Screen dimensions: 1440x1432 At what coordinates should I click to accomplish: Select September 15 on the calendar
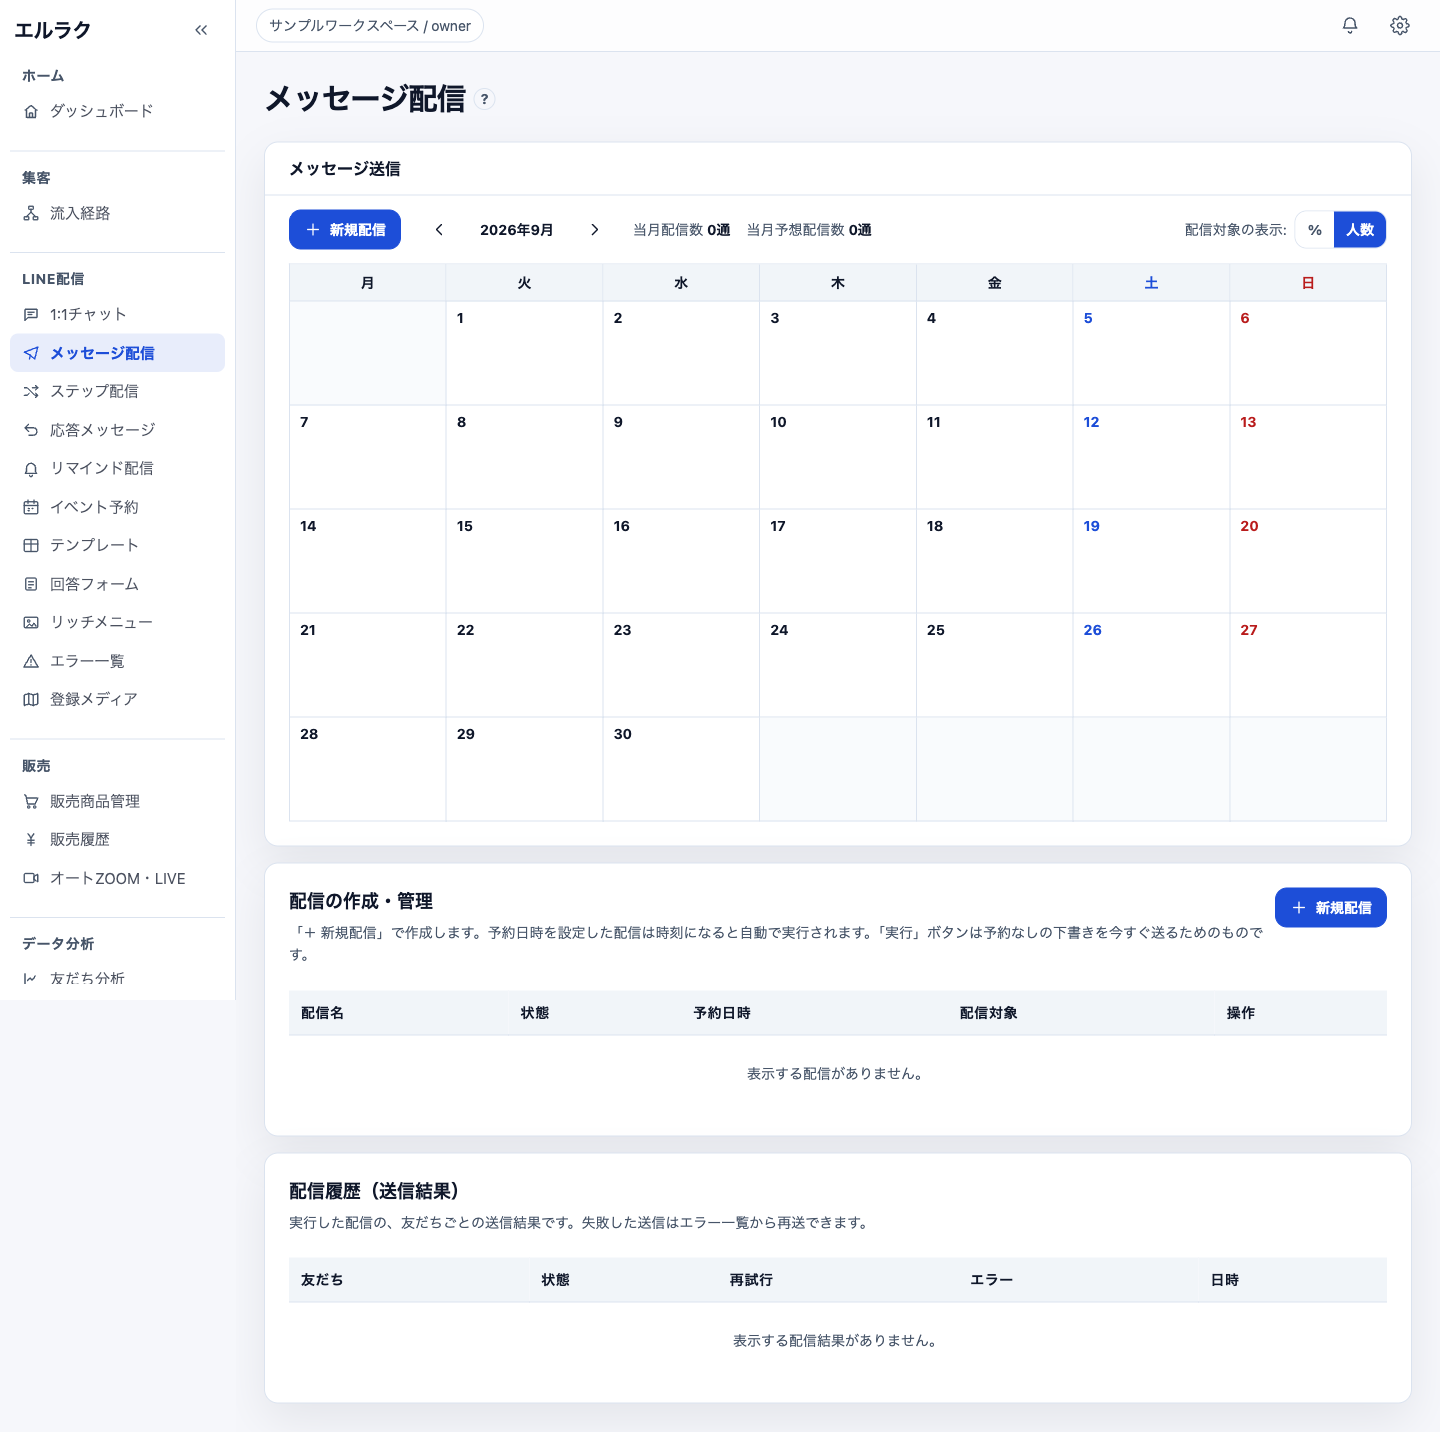(x=524, y=561)
